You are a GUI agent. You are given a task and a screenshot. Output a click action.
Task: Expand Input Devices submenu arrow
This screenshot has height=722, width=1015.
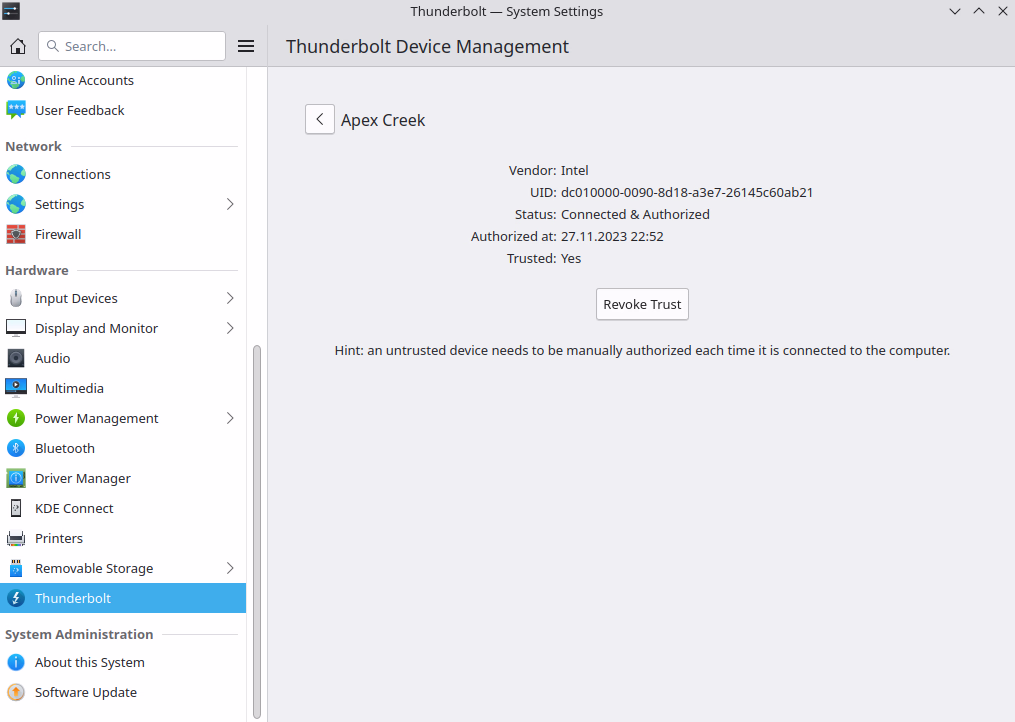point(230,298)
